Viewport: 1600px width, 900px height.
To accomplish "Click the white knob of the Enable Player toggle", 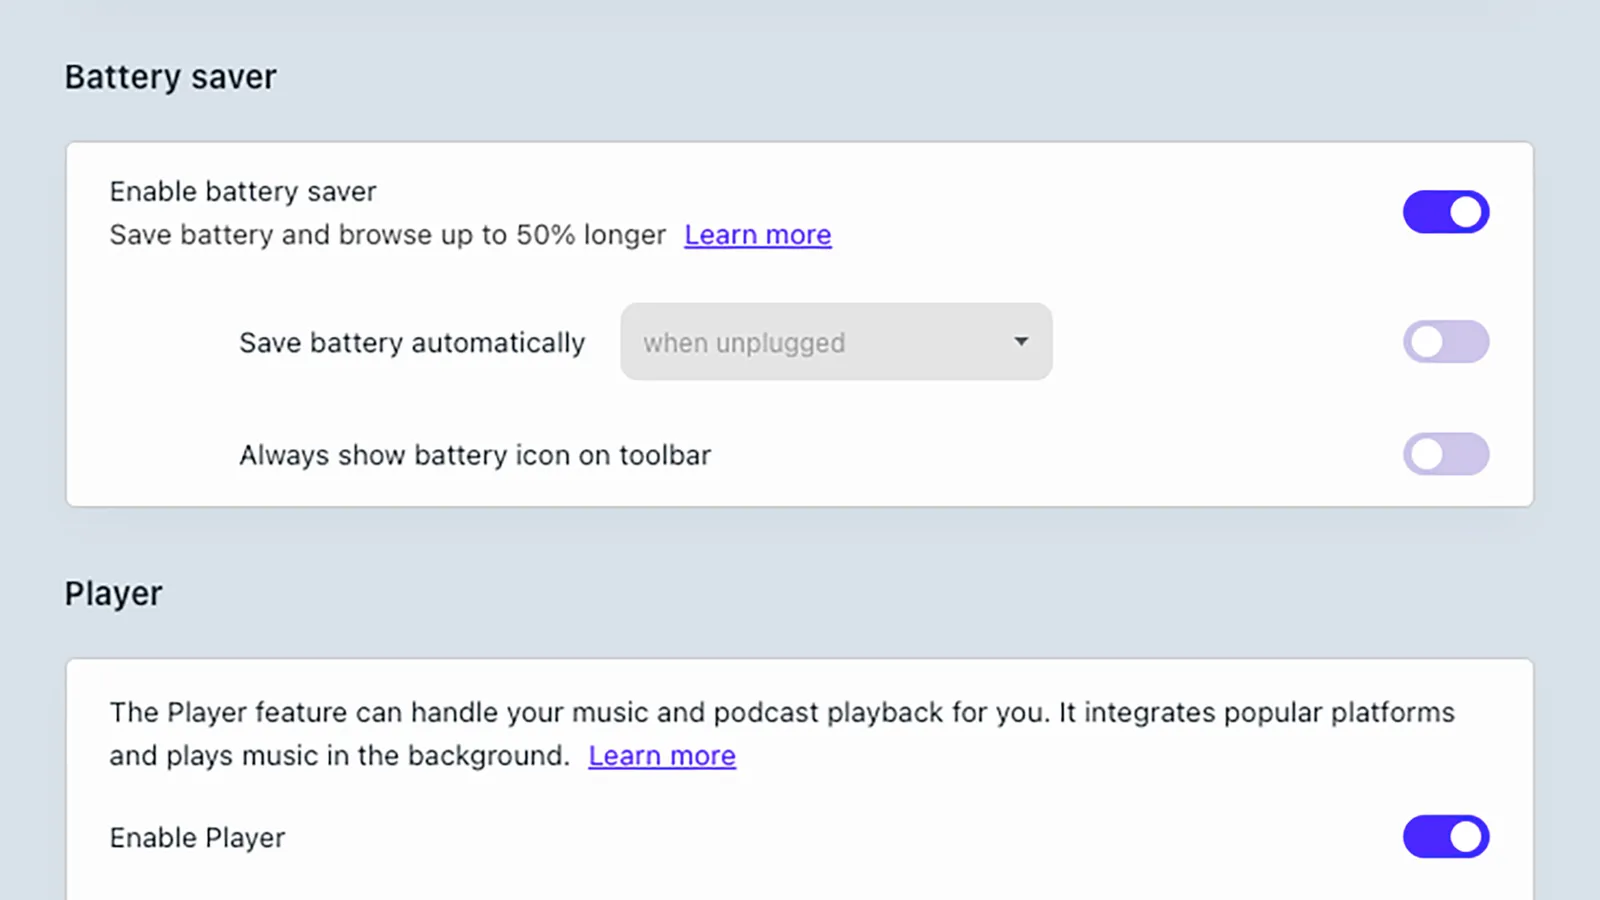I will 1467,837.
